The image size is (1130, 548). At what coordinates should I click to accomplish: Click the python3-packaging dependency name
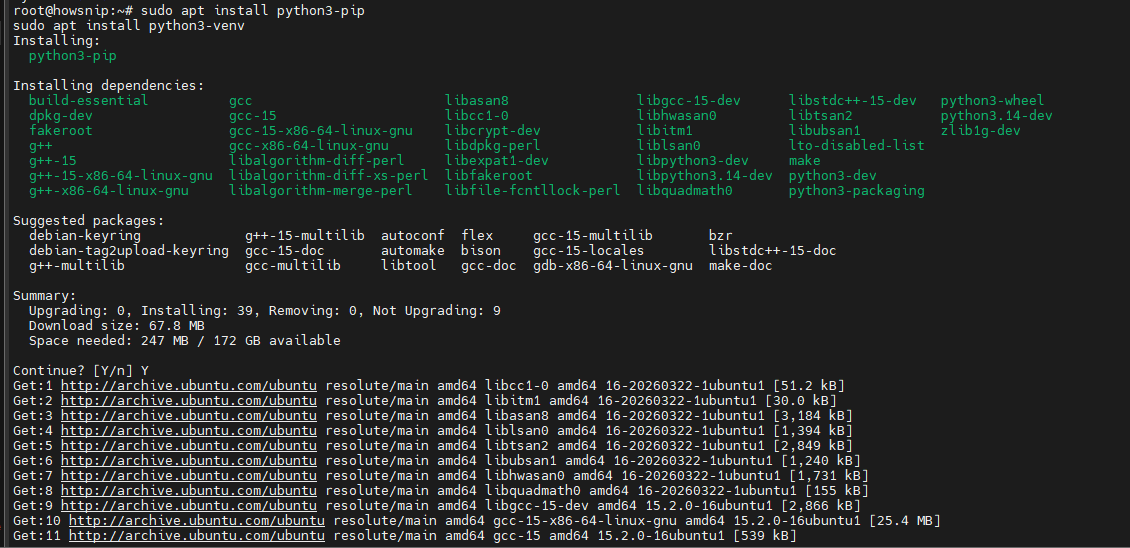coord(857,191)
